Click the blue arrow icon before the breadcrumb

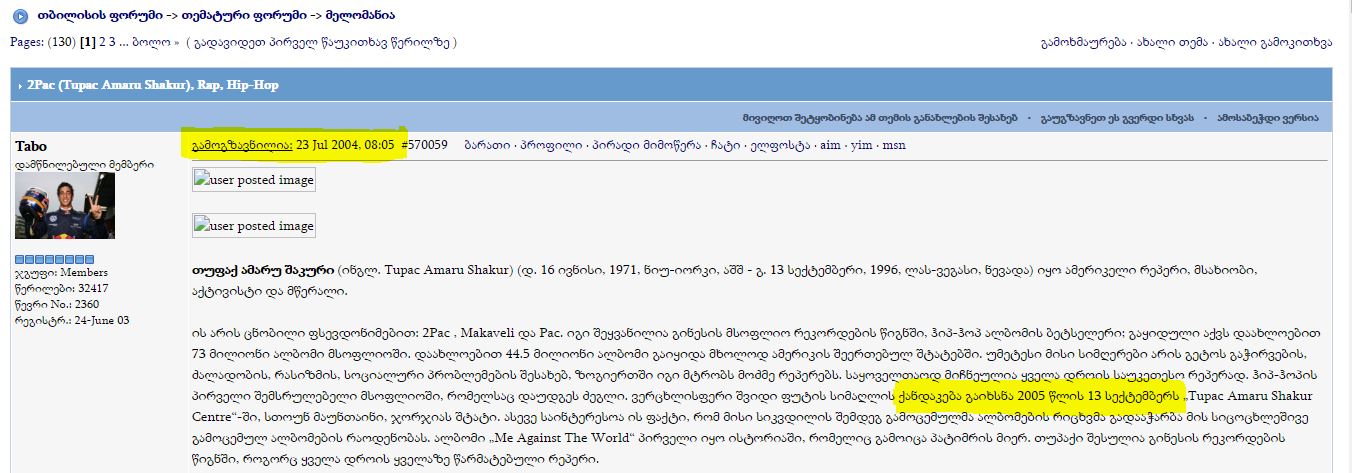click(x=20, y=15)
